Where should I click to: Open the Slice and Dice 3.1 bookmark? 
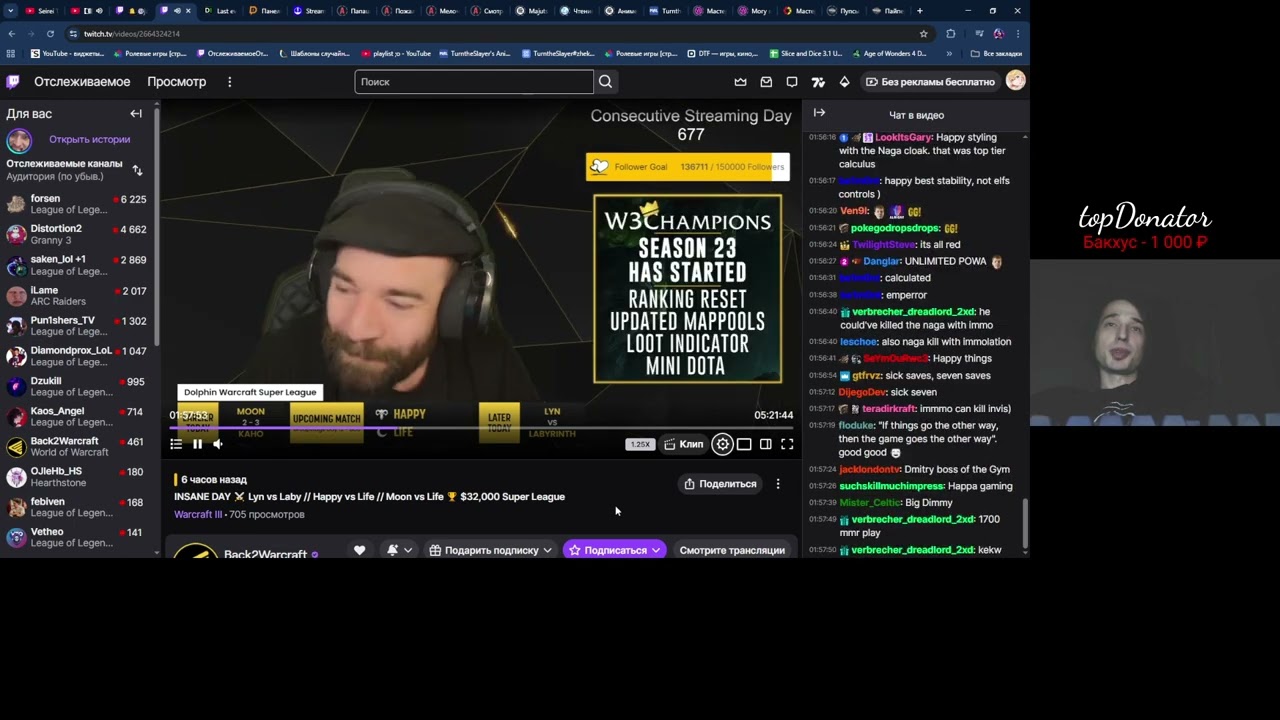point(805,53)
